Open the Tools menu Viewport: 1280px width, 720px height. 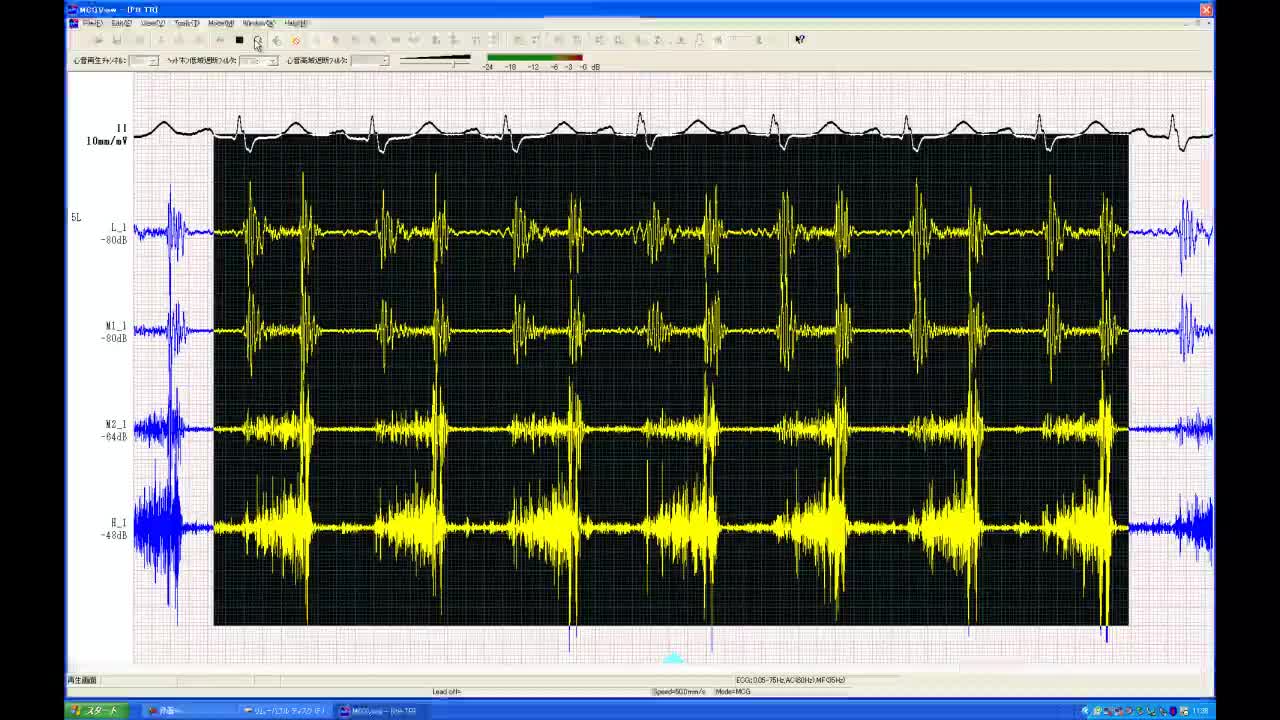tap(186, 23)
